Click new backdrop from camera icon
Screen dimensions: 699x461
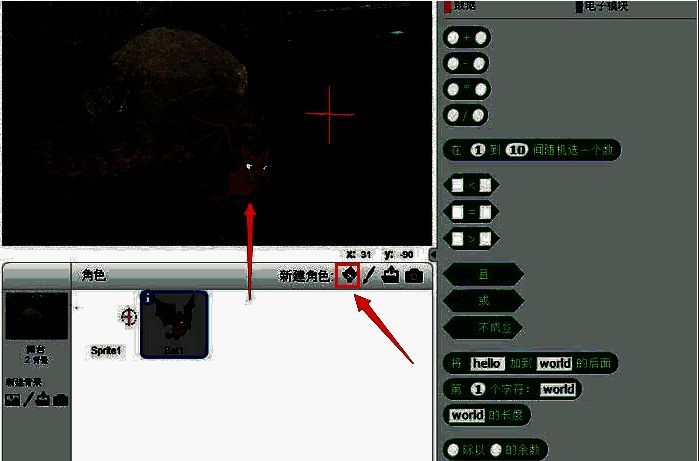pyautogui.click(x=61, y=399)
